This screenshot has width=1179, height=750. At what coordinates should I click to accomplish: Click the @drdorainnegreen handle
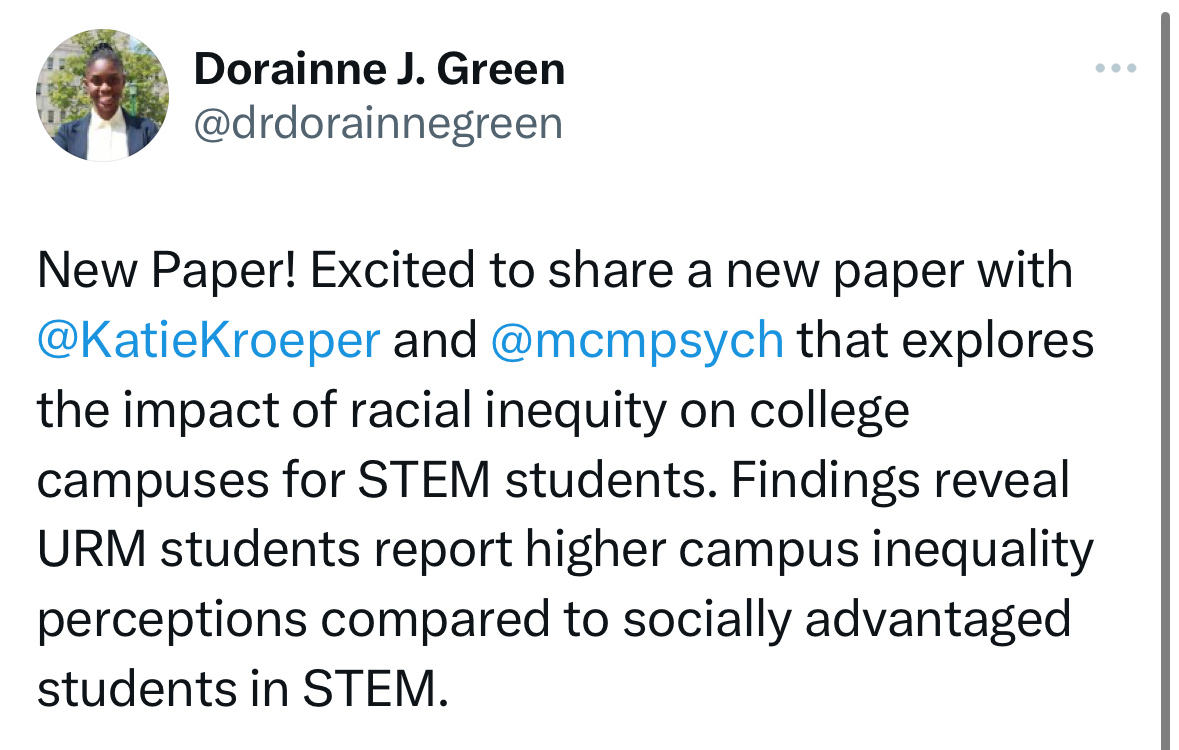(378, 123)
